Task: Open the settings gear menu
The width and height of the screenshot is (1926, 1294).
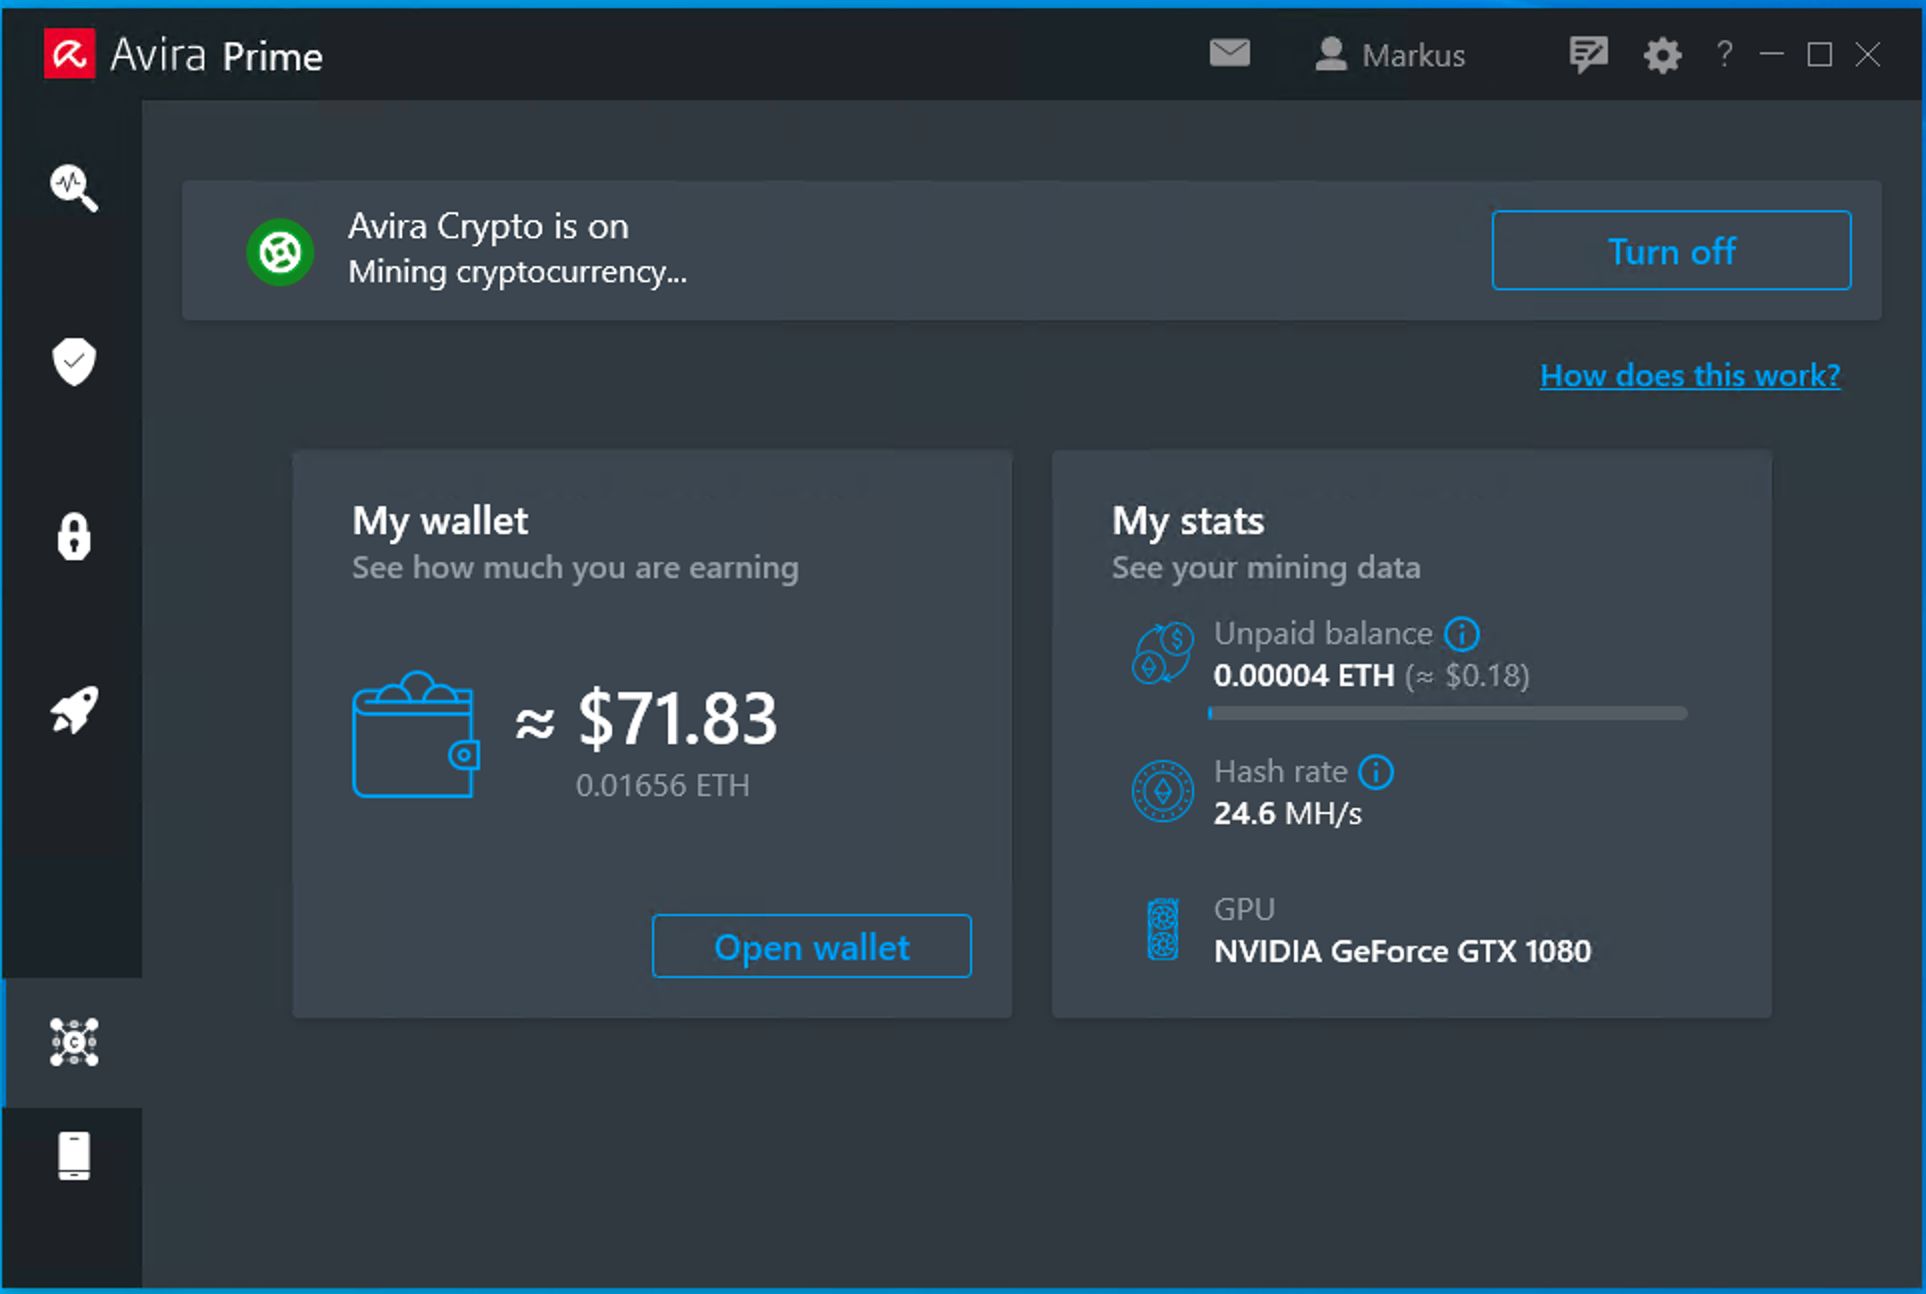Action: [1661, 55]
